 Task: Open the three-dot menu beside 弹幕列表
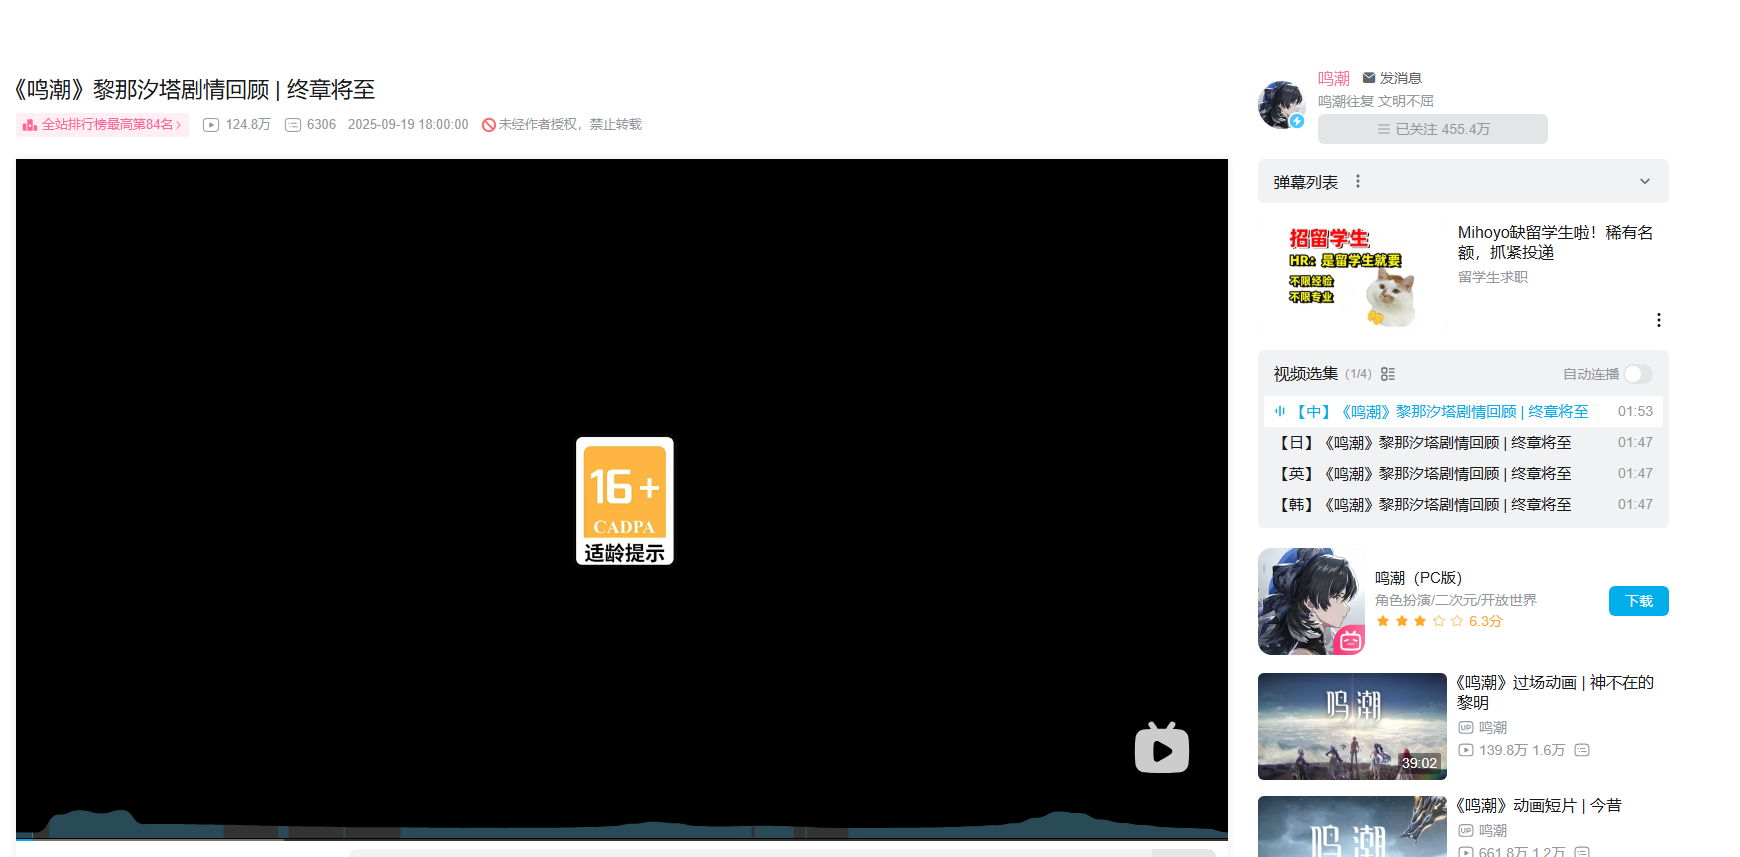tap(1358, 181)
